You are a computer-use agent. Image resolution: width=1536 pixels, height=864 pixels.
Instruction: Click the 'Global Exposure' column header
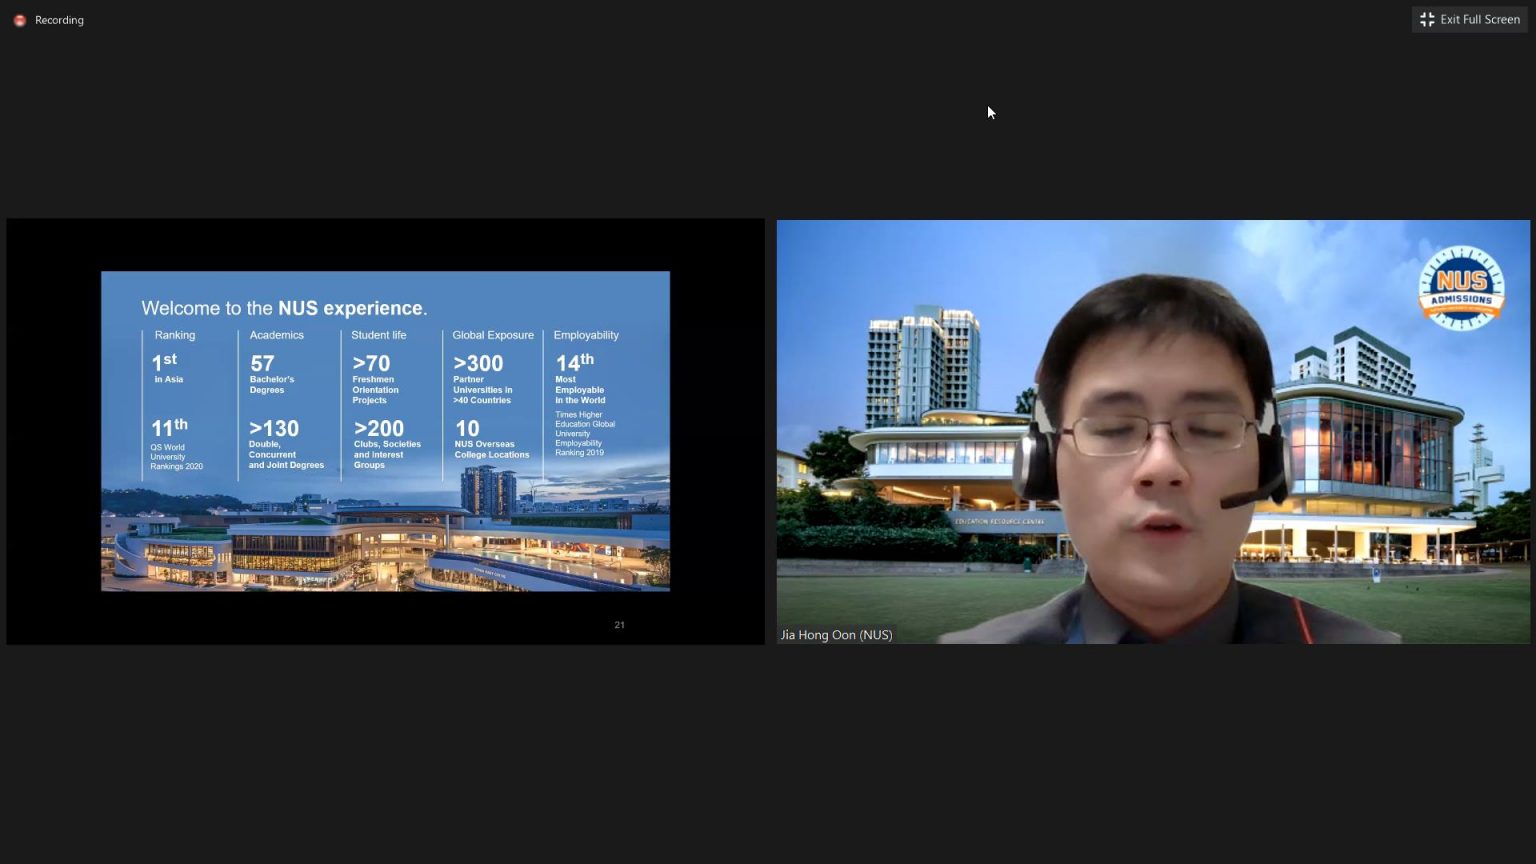tap(493, 335)
